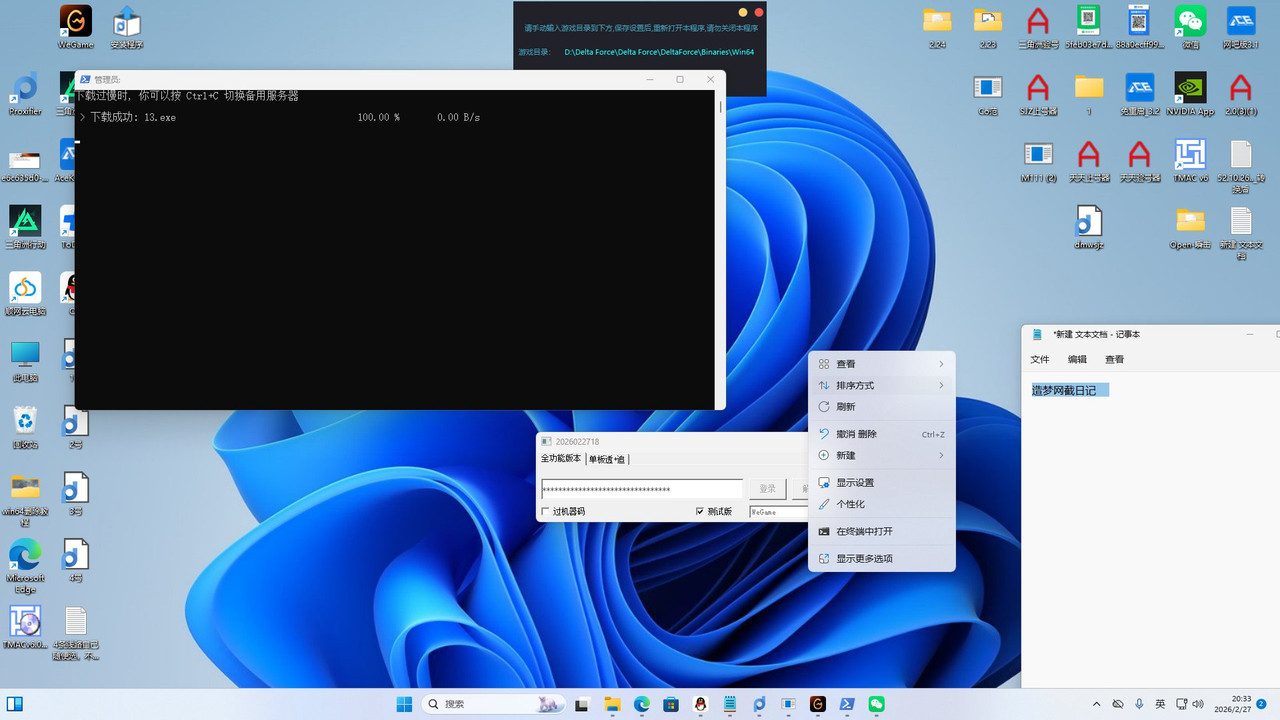Open the 4号 file on desktop
Screen dimensions: 1280x720
[76, 560]
